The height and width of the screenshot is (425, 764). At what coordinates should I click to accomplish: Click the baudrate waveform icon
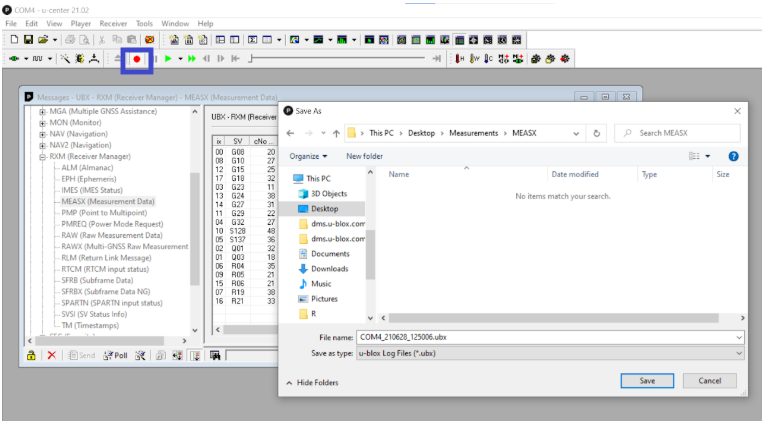click(x=38, y=58)
